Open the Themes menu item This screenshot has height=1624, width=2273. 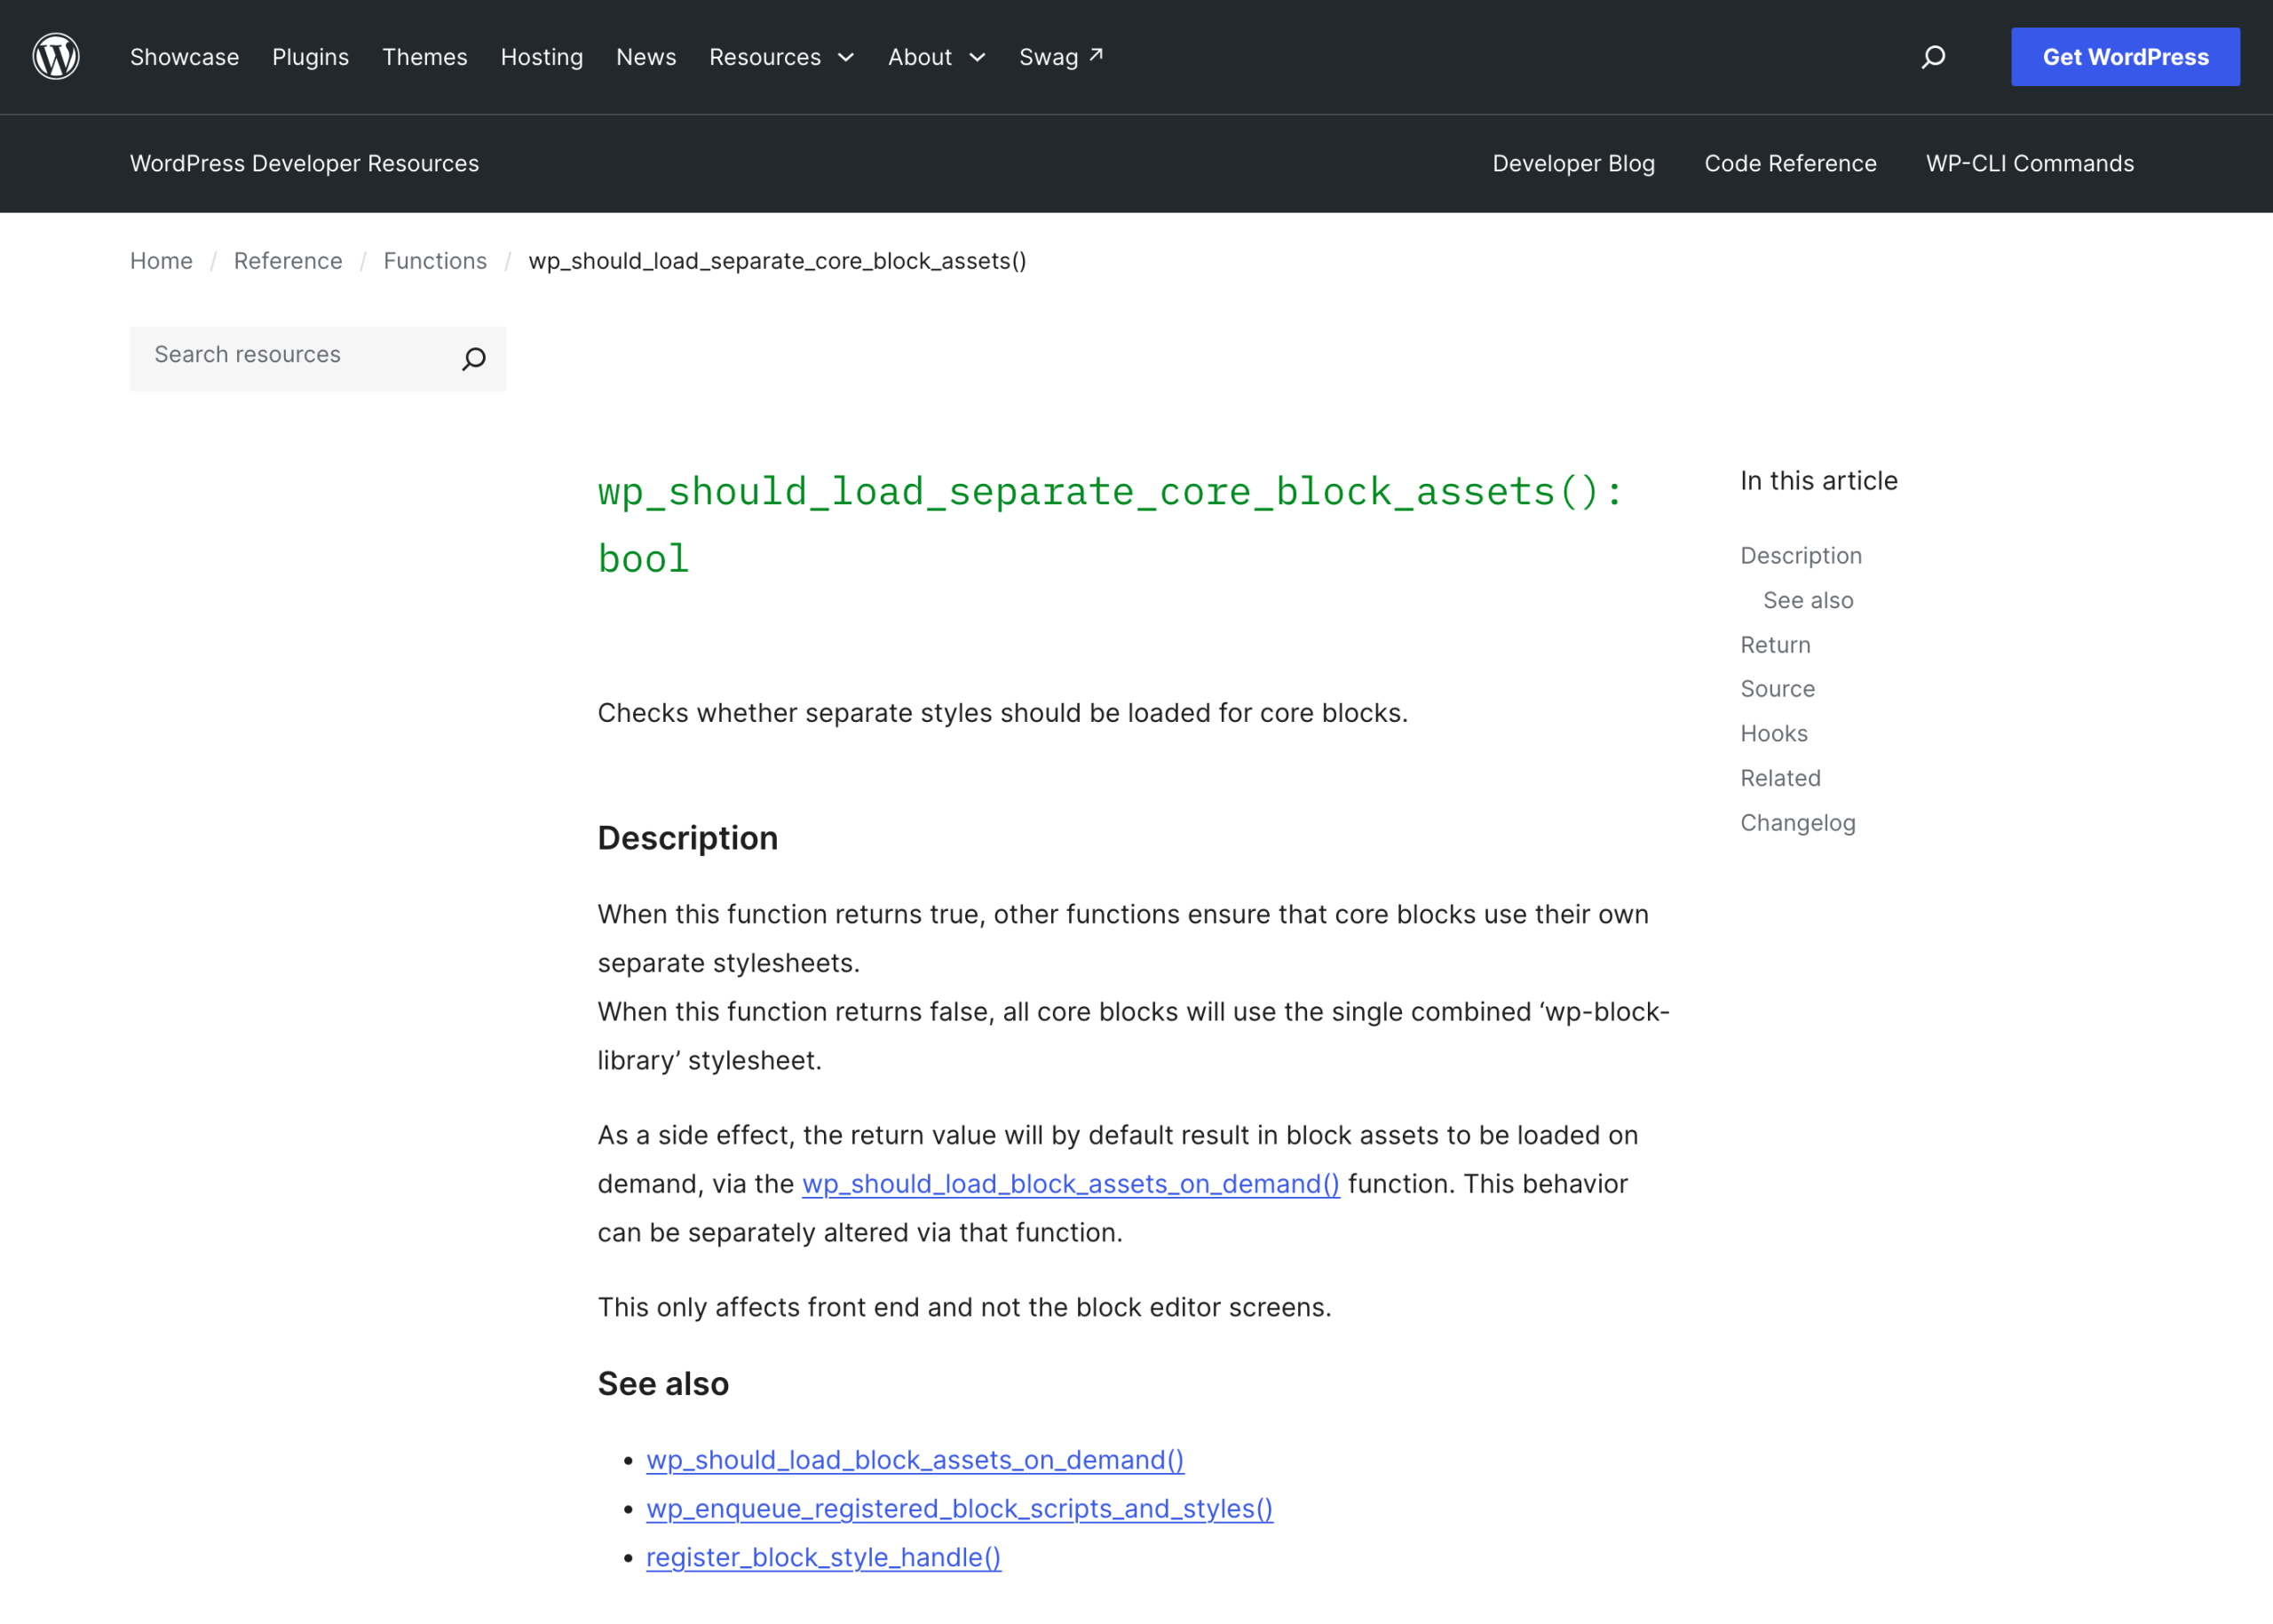(x=425, y=57)
